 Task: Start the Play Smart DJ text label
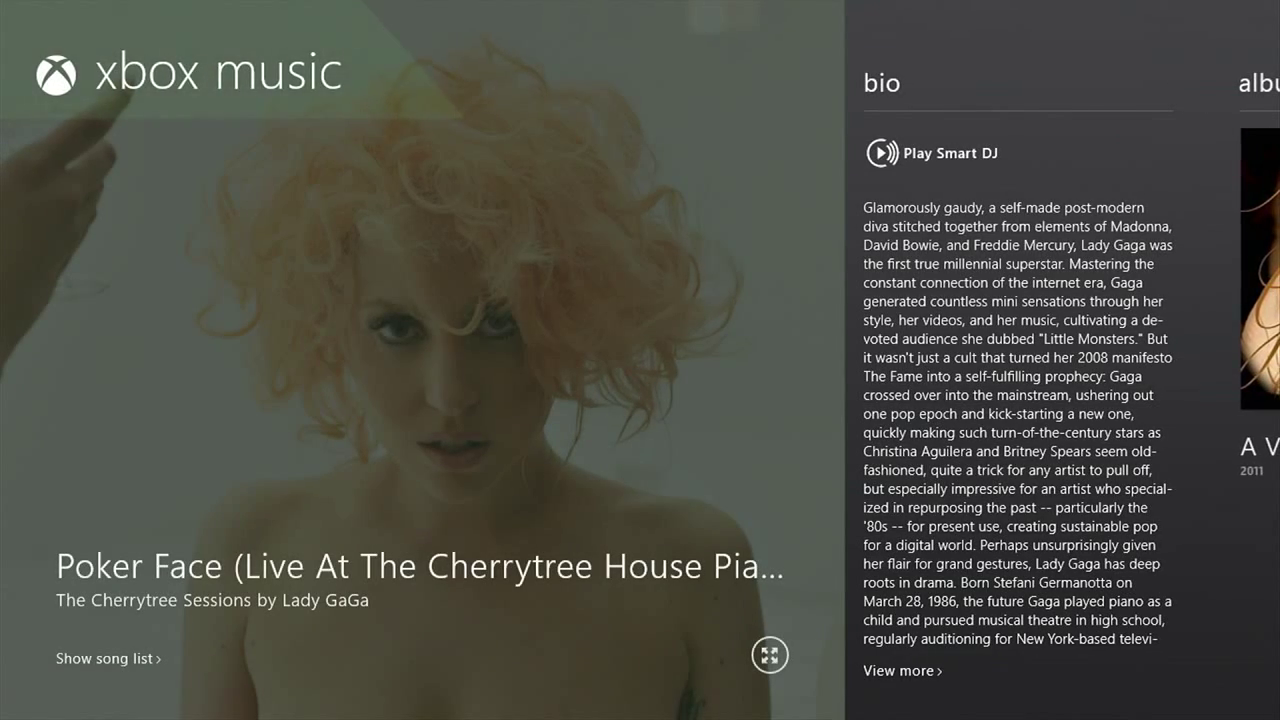tap(950, 153)
